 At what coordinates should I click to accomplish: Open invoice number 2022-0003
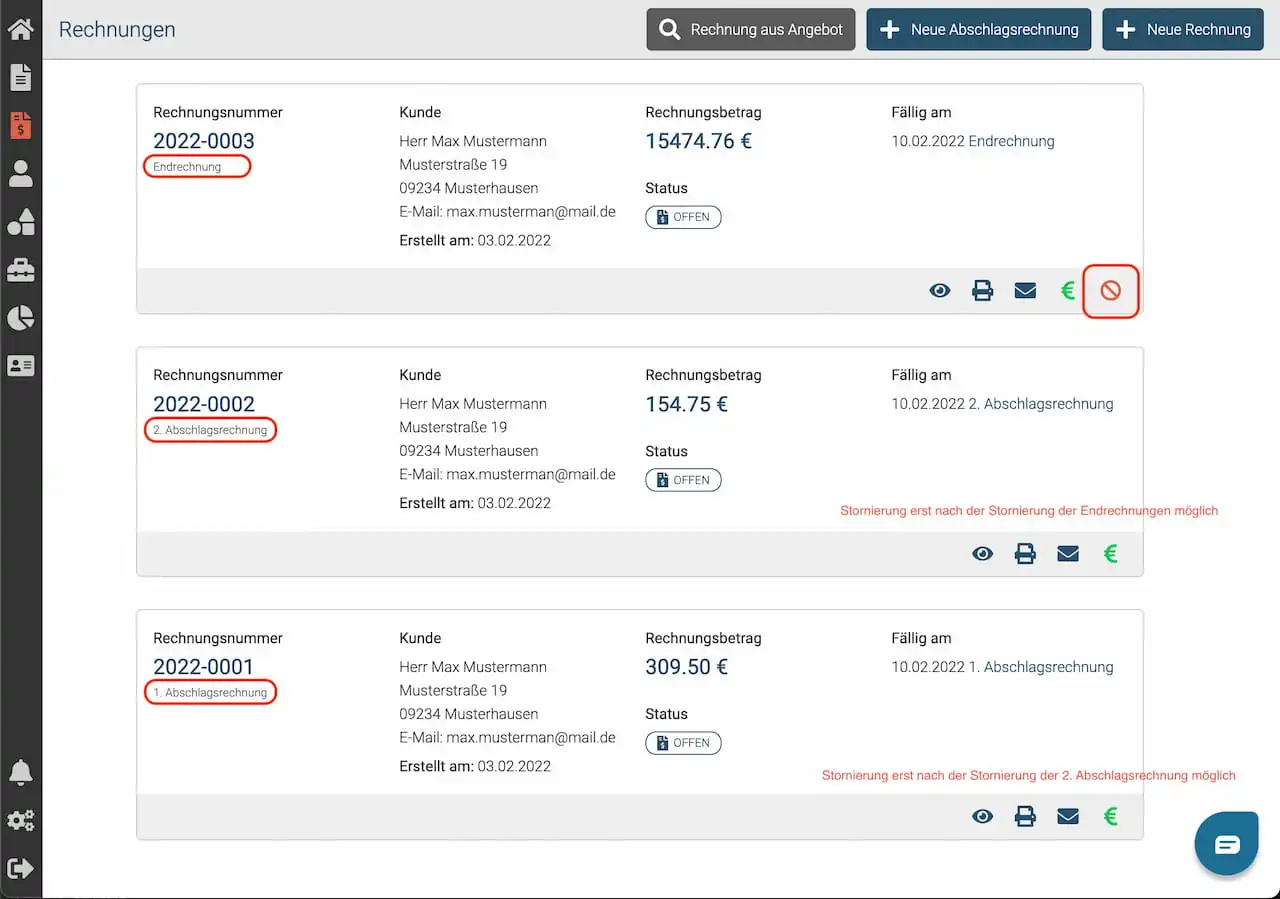[204, 141]
